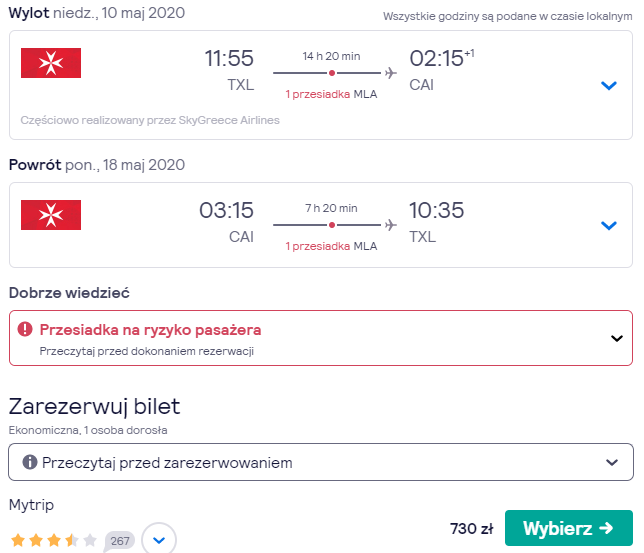Click the info icon beside Przeczytaj przed zarezerwowaniem

tap(30, 462)
